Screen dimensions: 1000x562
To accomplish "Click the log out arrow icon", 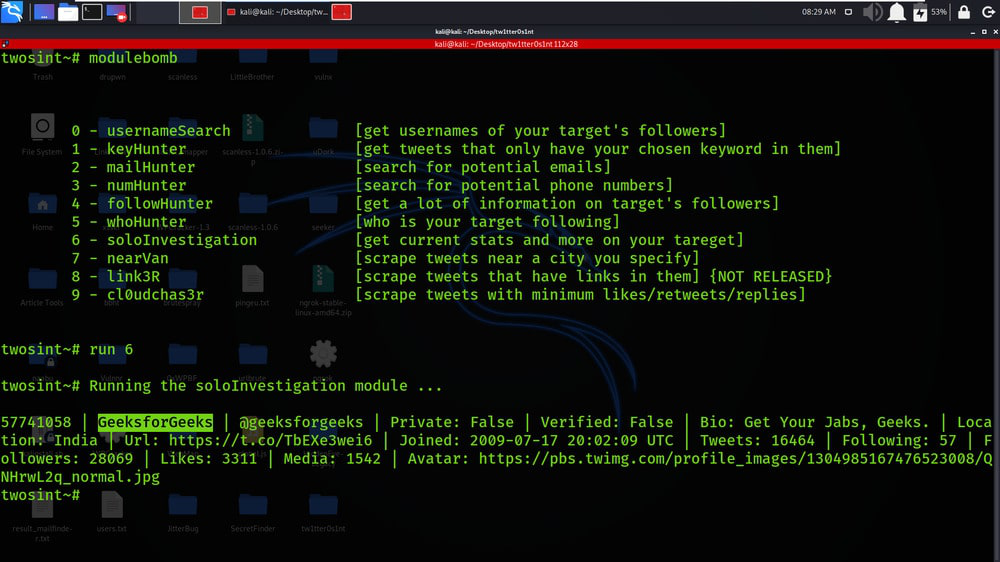I will (x=988, y=12).
